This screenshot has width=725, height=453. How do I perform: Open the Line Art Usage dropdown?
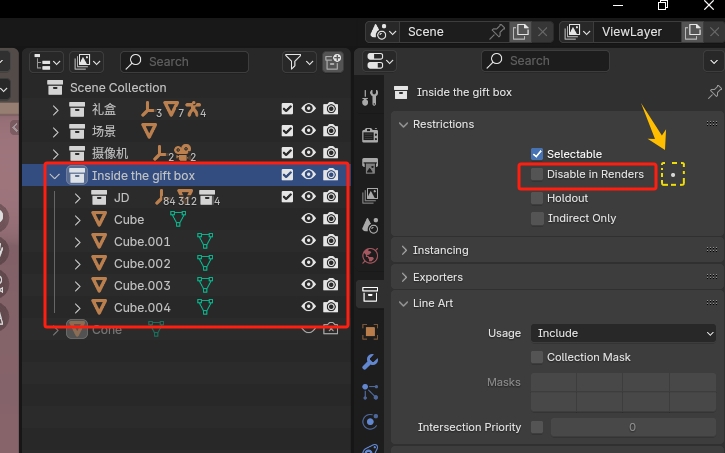623,333
